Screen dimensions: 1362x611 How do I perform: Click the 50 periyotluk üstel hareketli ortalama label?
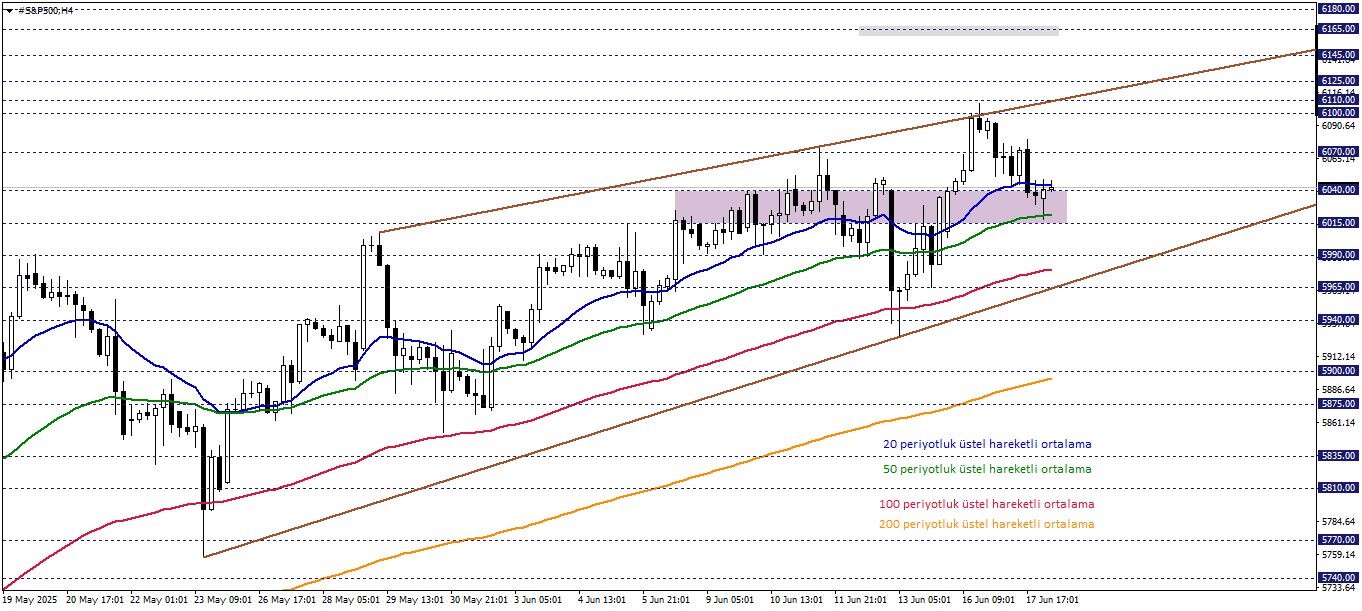click(987, 469)
